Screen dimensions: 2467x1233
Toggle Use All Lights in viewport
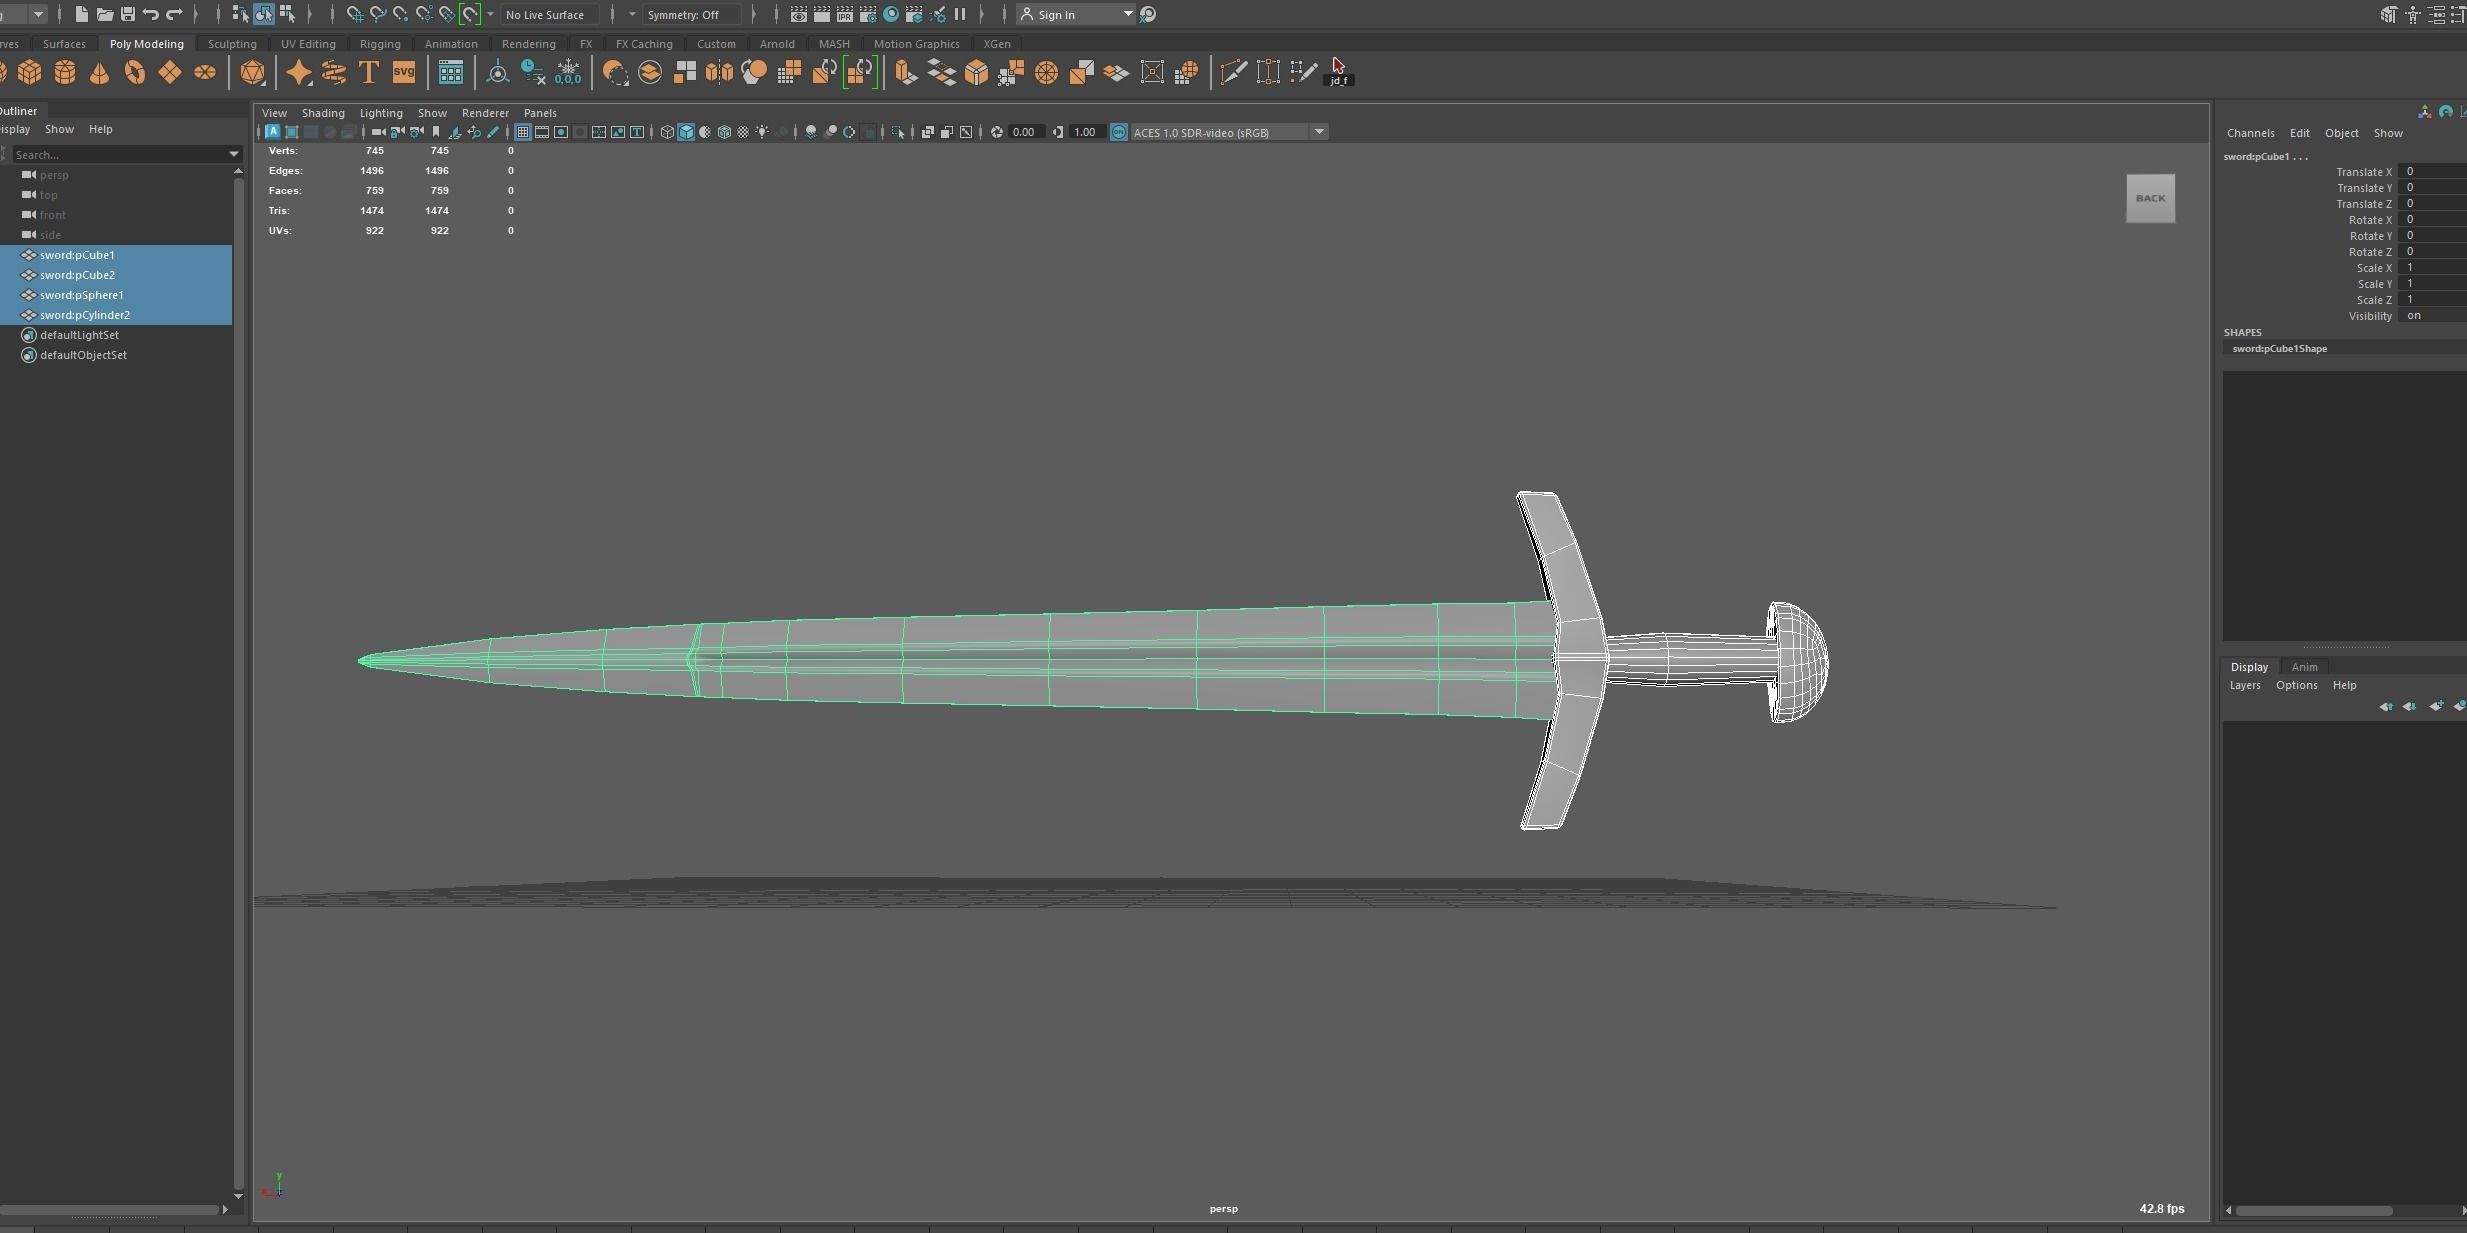point(763,132)
